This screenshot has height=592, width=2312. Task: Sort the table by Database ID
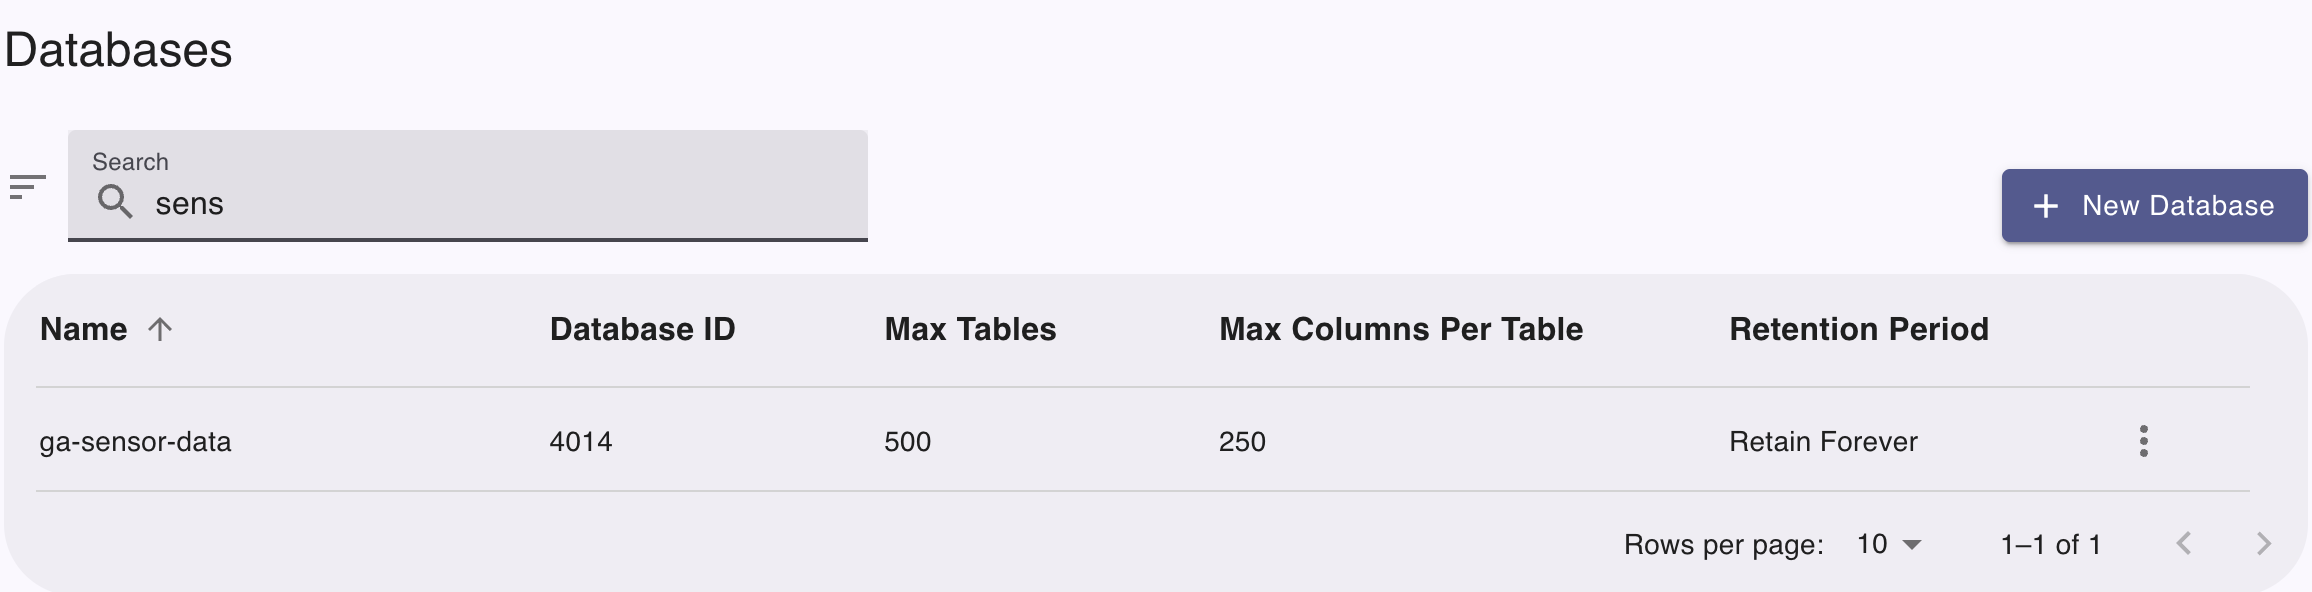(x=643, y=329)
